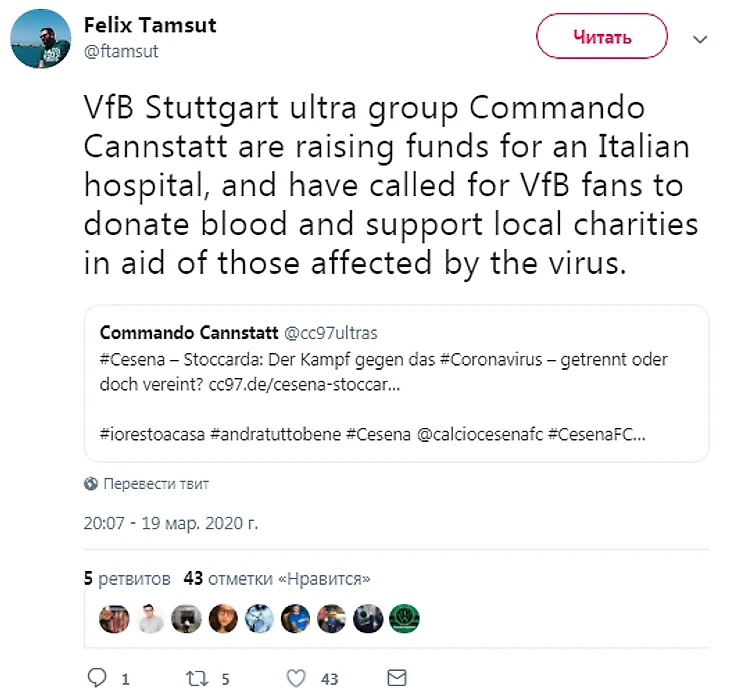Click the #iorestoacasa hashtag
The width and height of the screenshot is (730, 699).
pyautogui.click(x=152, y=434)
